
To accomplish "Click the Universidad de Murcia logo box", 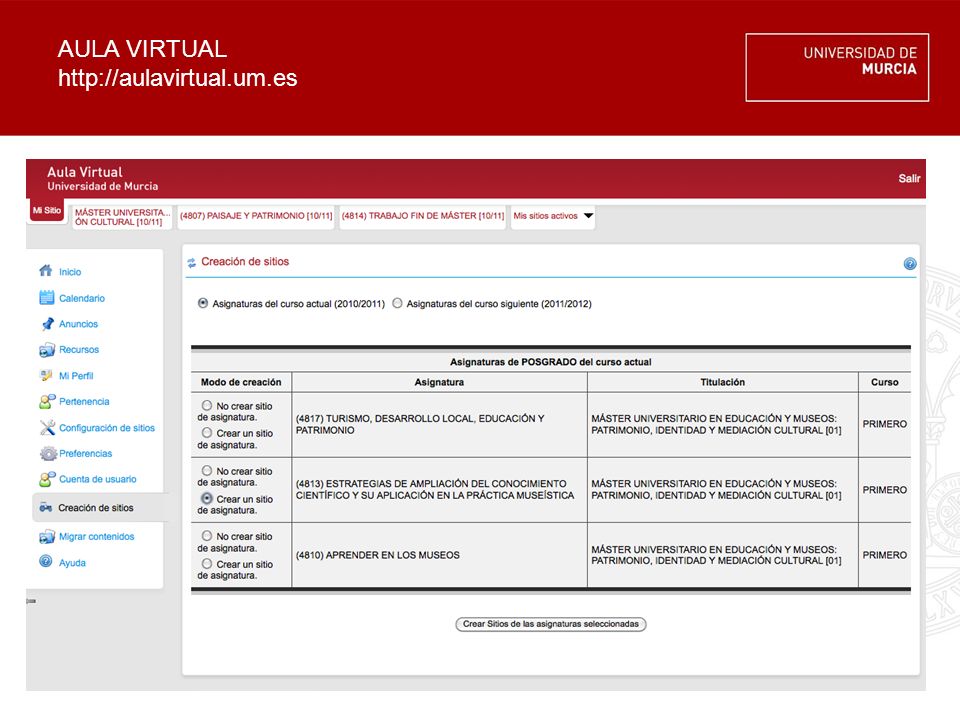I will point(837,67).
